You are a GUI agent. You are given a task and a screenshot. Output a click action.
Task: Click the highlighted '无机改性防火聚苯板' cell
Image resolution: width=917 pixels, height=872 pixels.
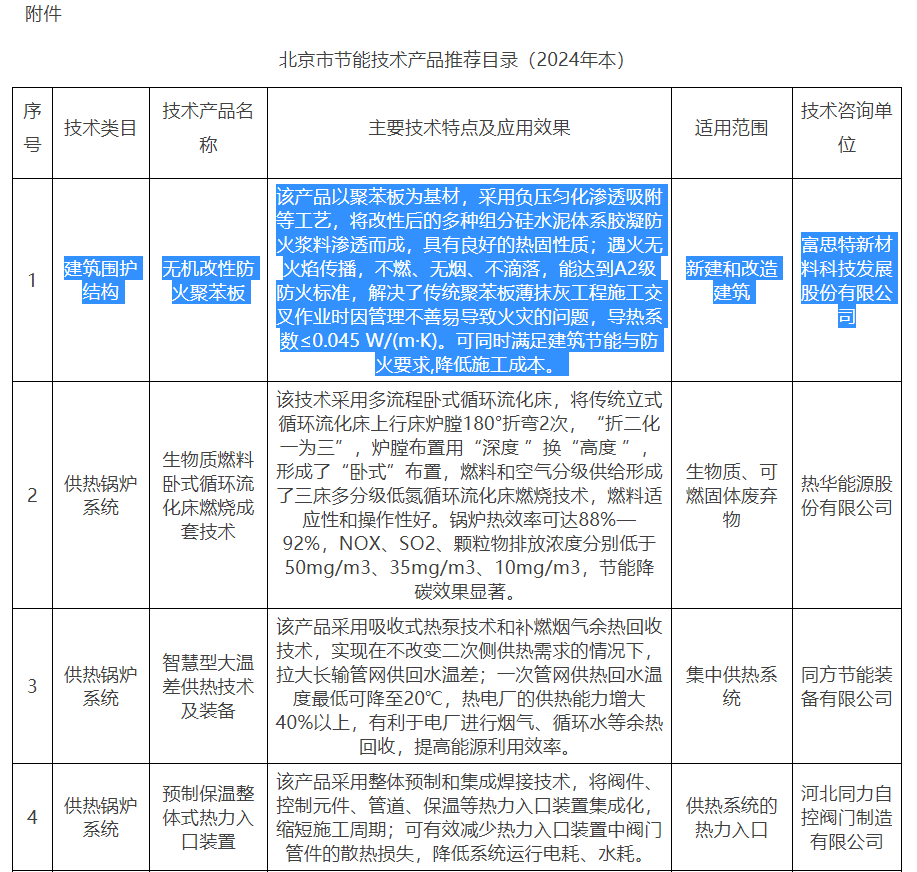pyautogui.click(x=208, y=280)
